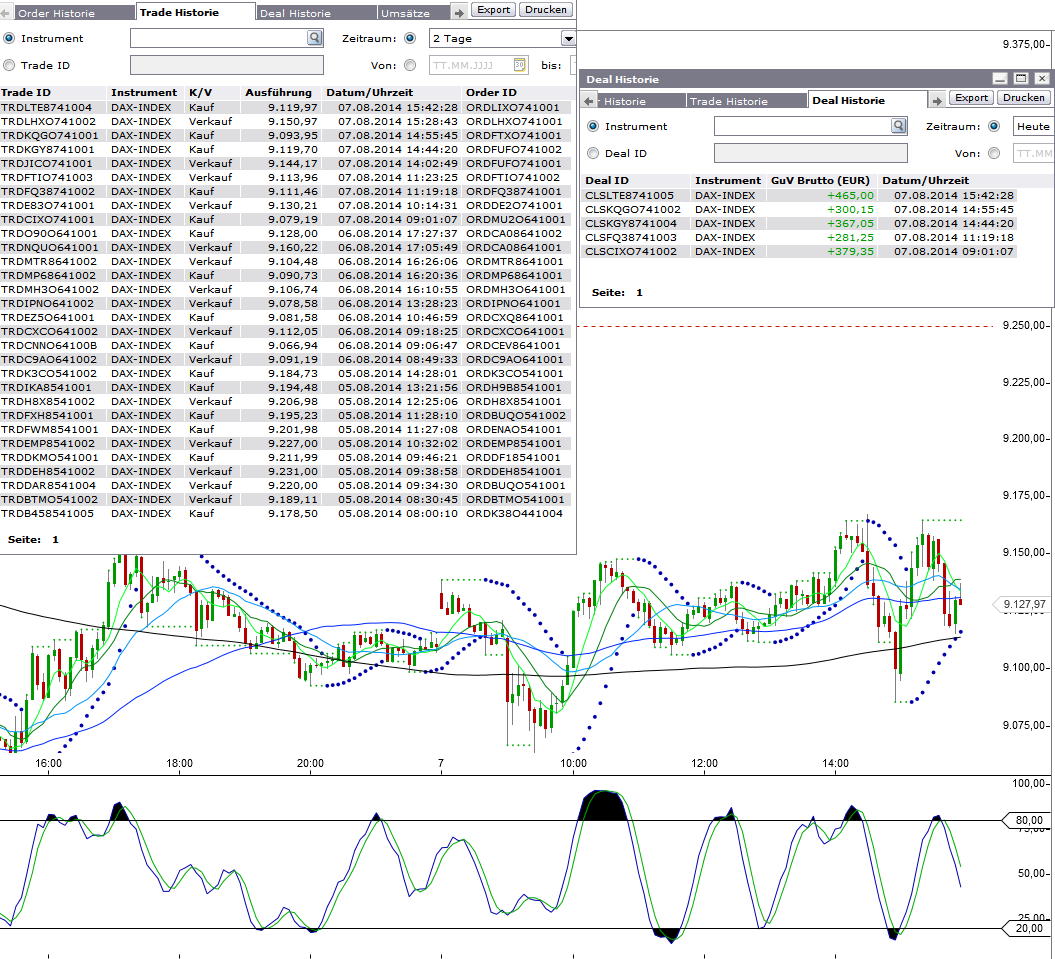Switch to Deal Historie tab in left panel
This screenshot has height=959, width=1055.
pyautogui.click(x=316, y=13)
